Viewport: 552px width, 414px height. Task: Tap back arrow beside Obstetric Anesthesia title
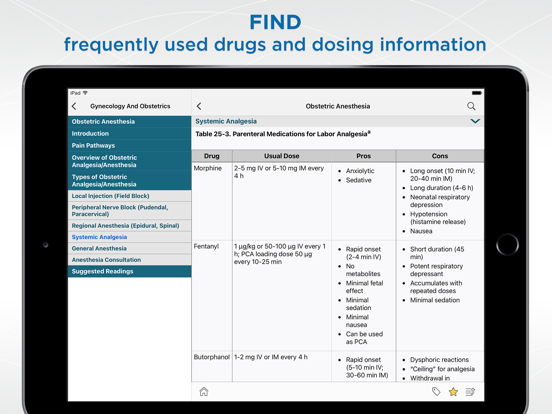pos(199,106)
